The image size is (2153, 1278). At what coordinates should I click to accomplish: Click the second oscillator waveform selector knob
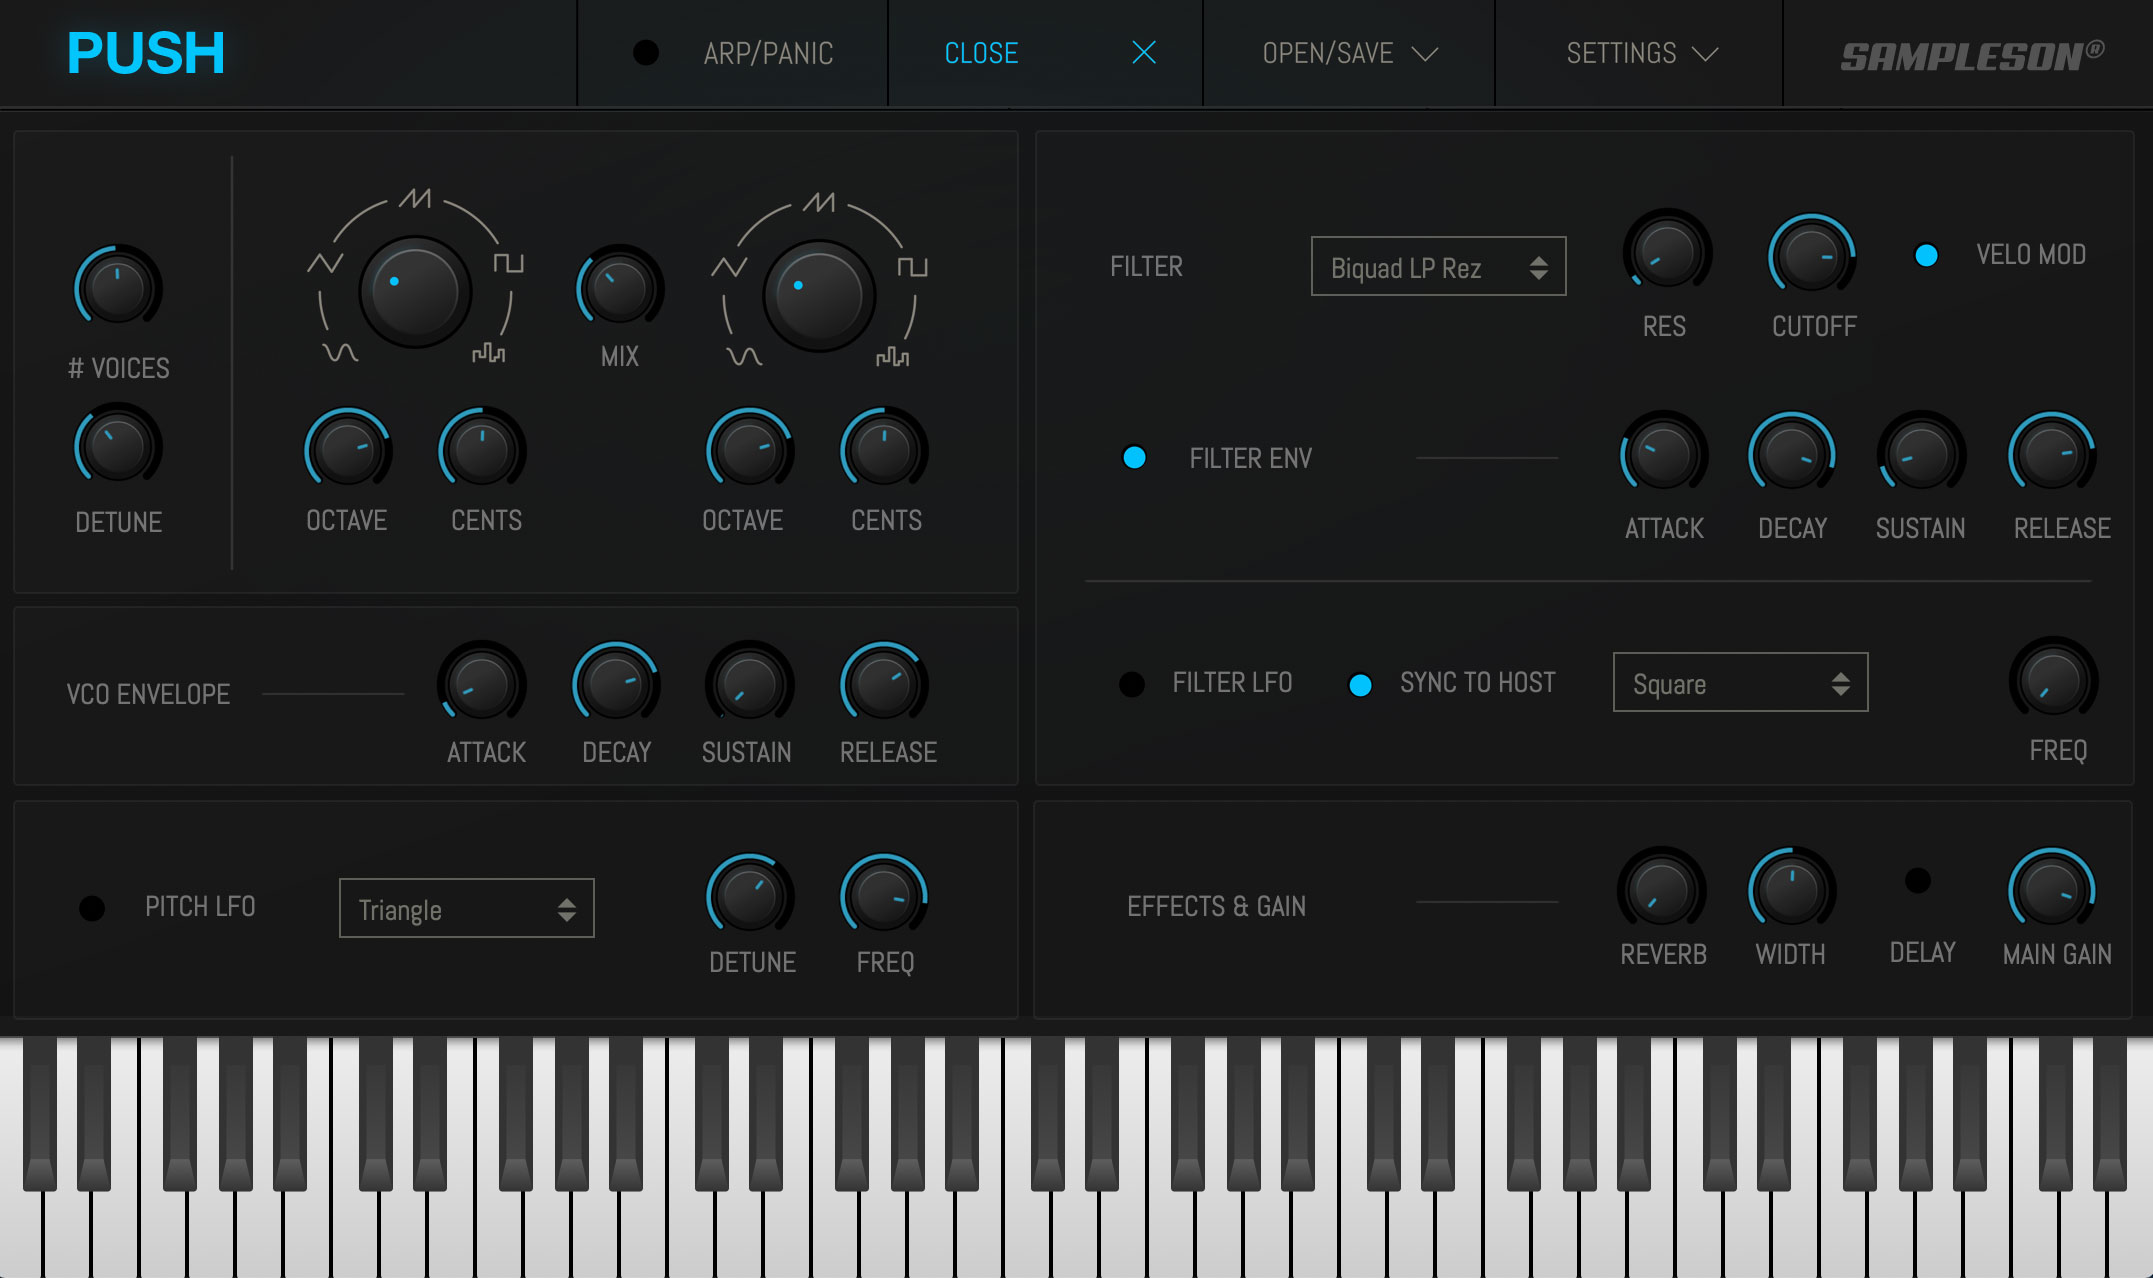(818, 294)
